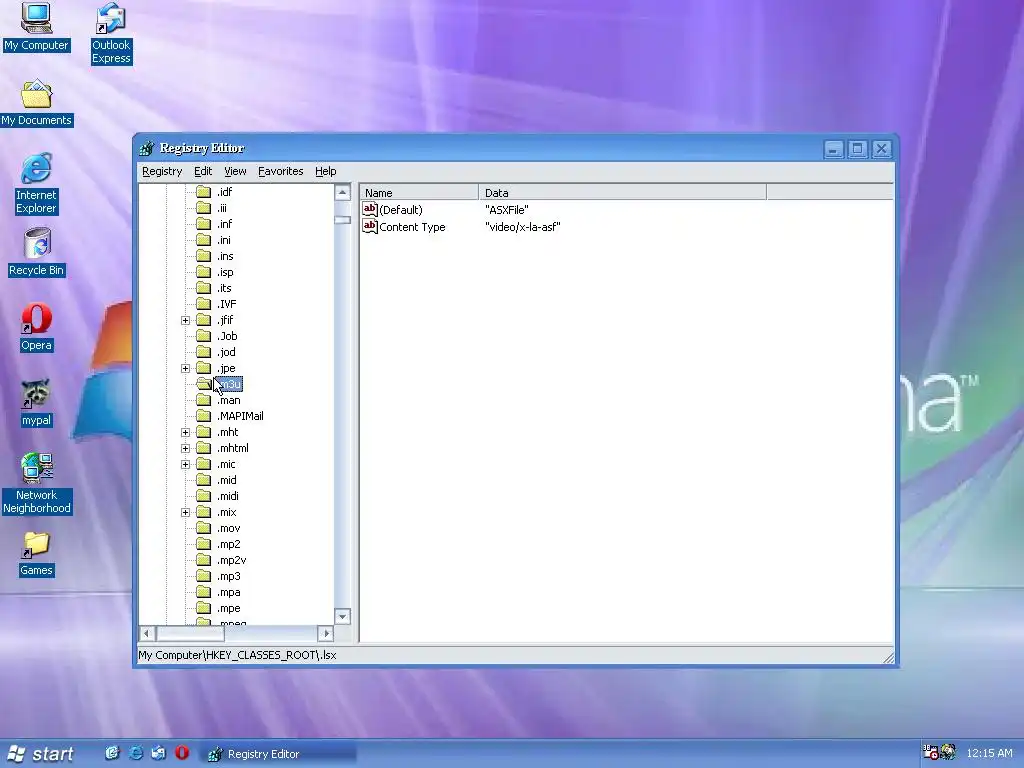Open the Help menu
1024x768 pixels.
326,171
